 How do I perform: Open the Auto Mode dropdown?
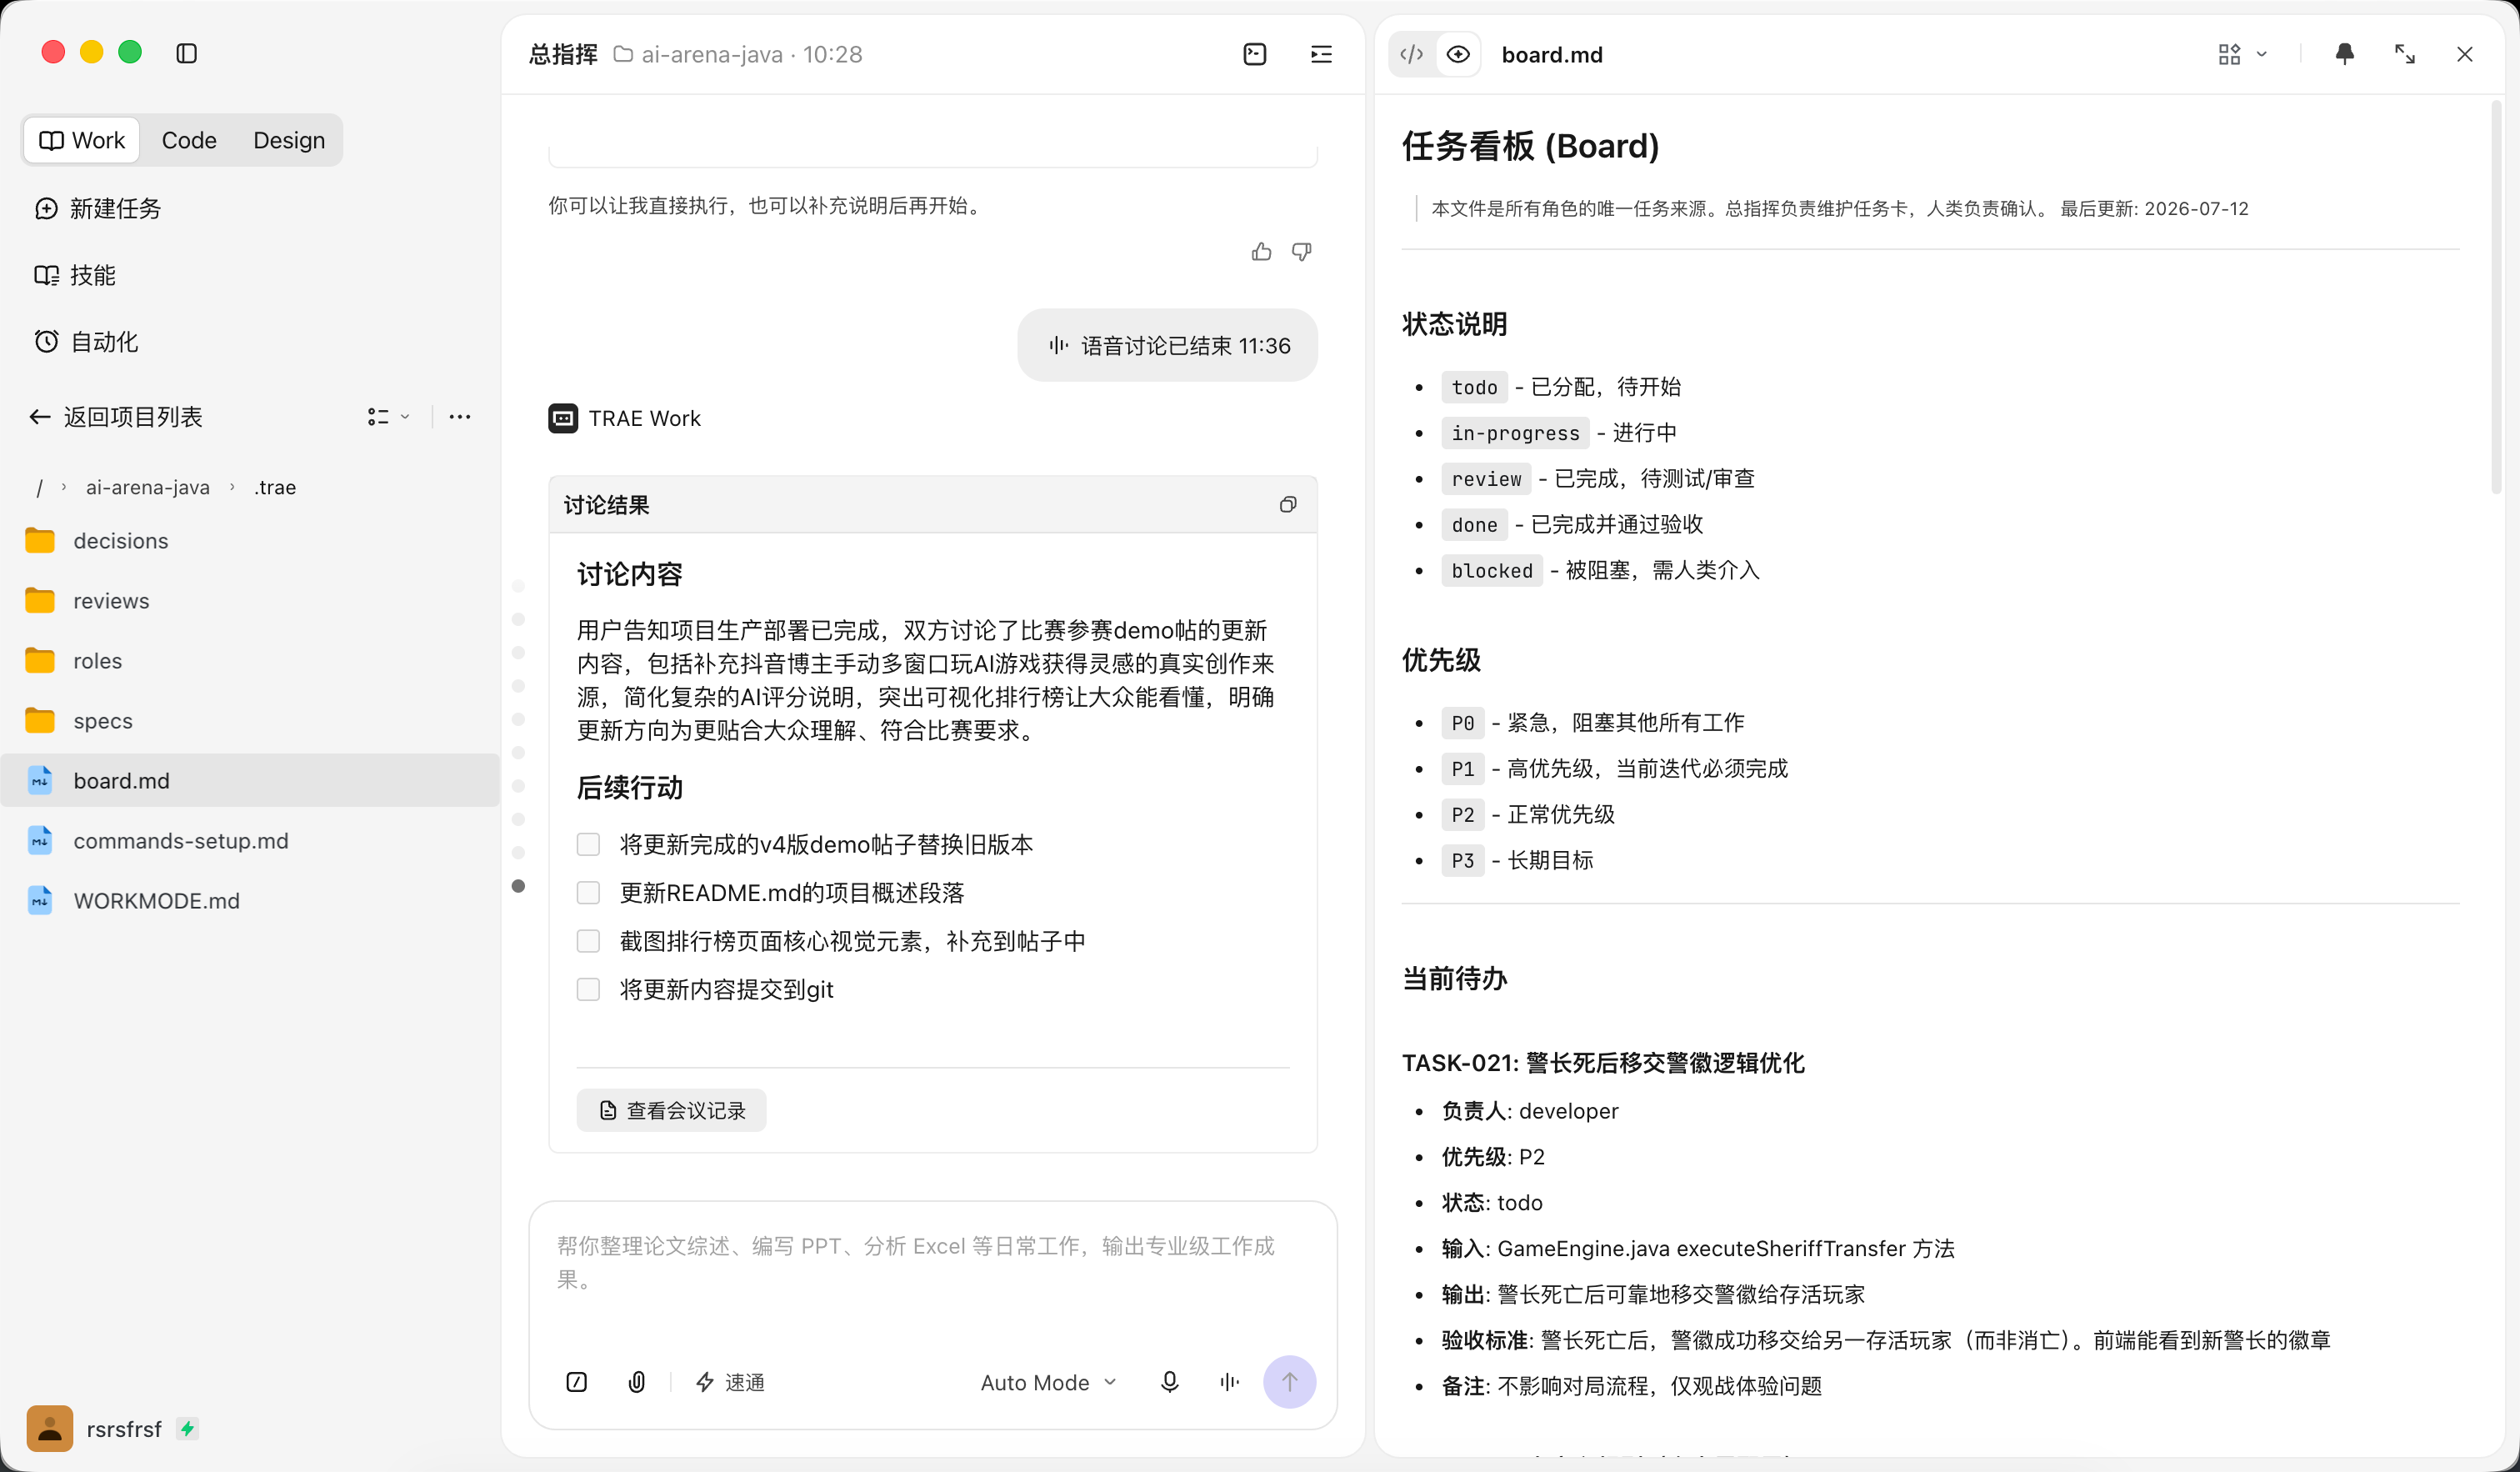coord(1048,1382)
